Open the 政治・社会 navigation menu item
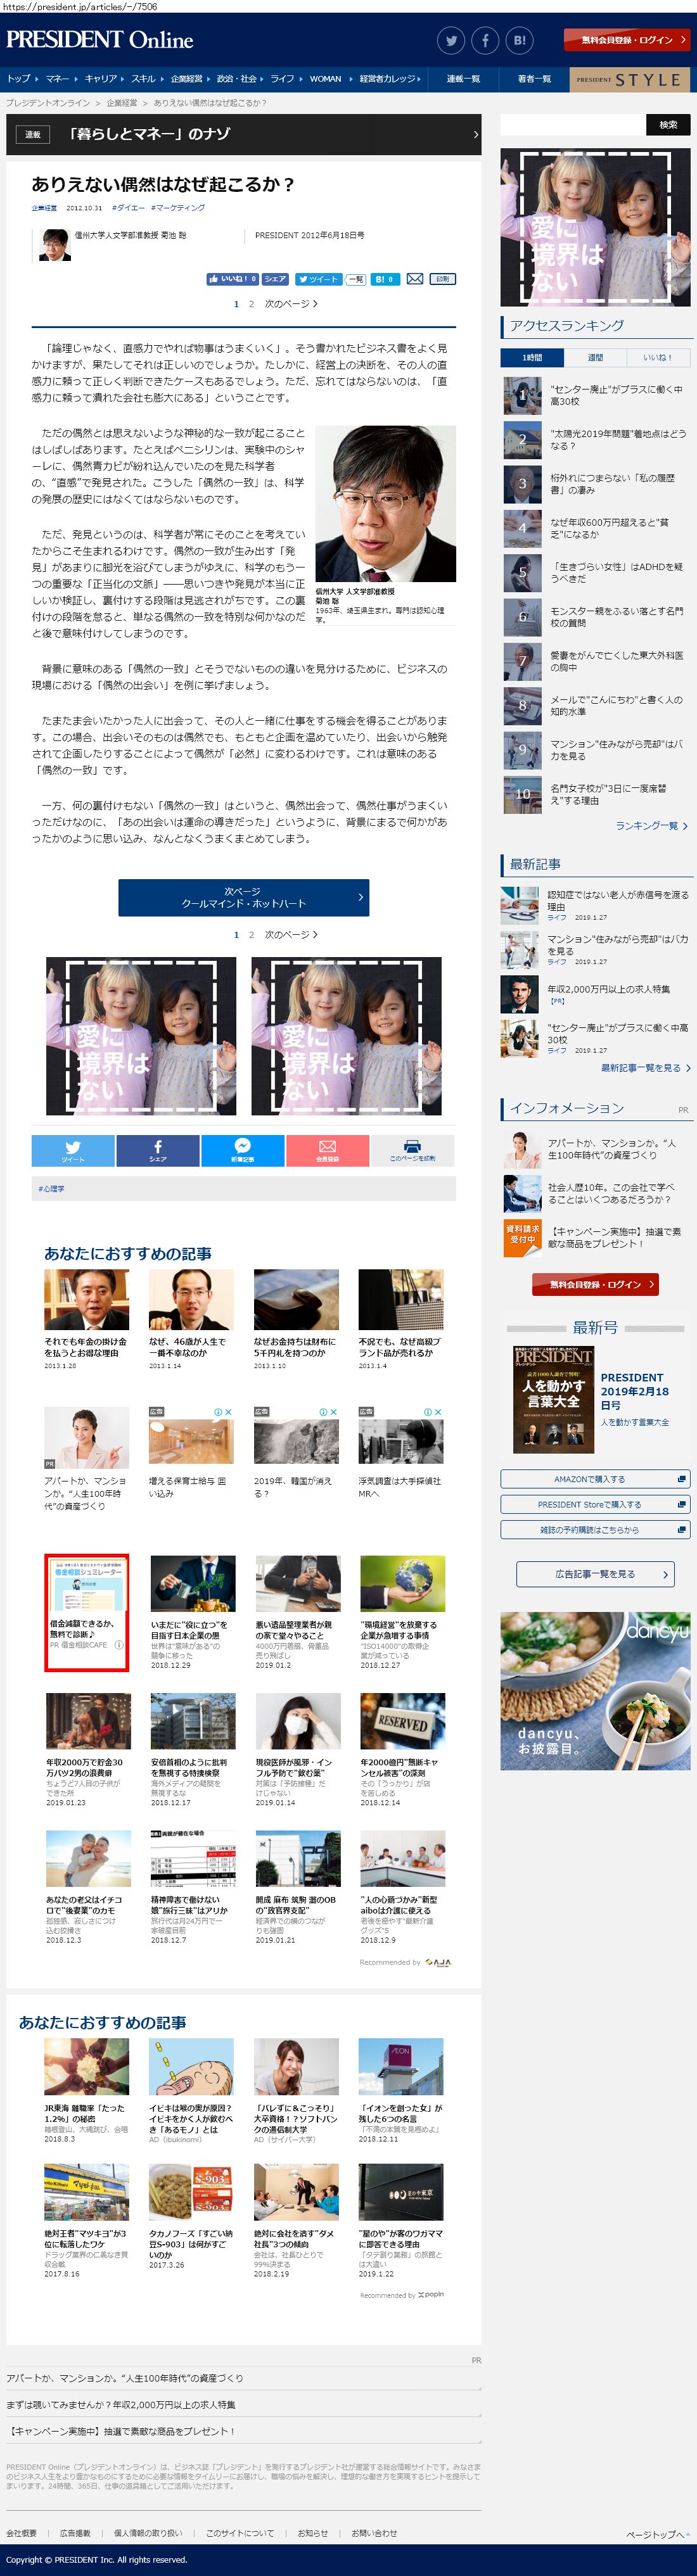This screenshot has width=697, height=2576. click(x=237, y=78)
